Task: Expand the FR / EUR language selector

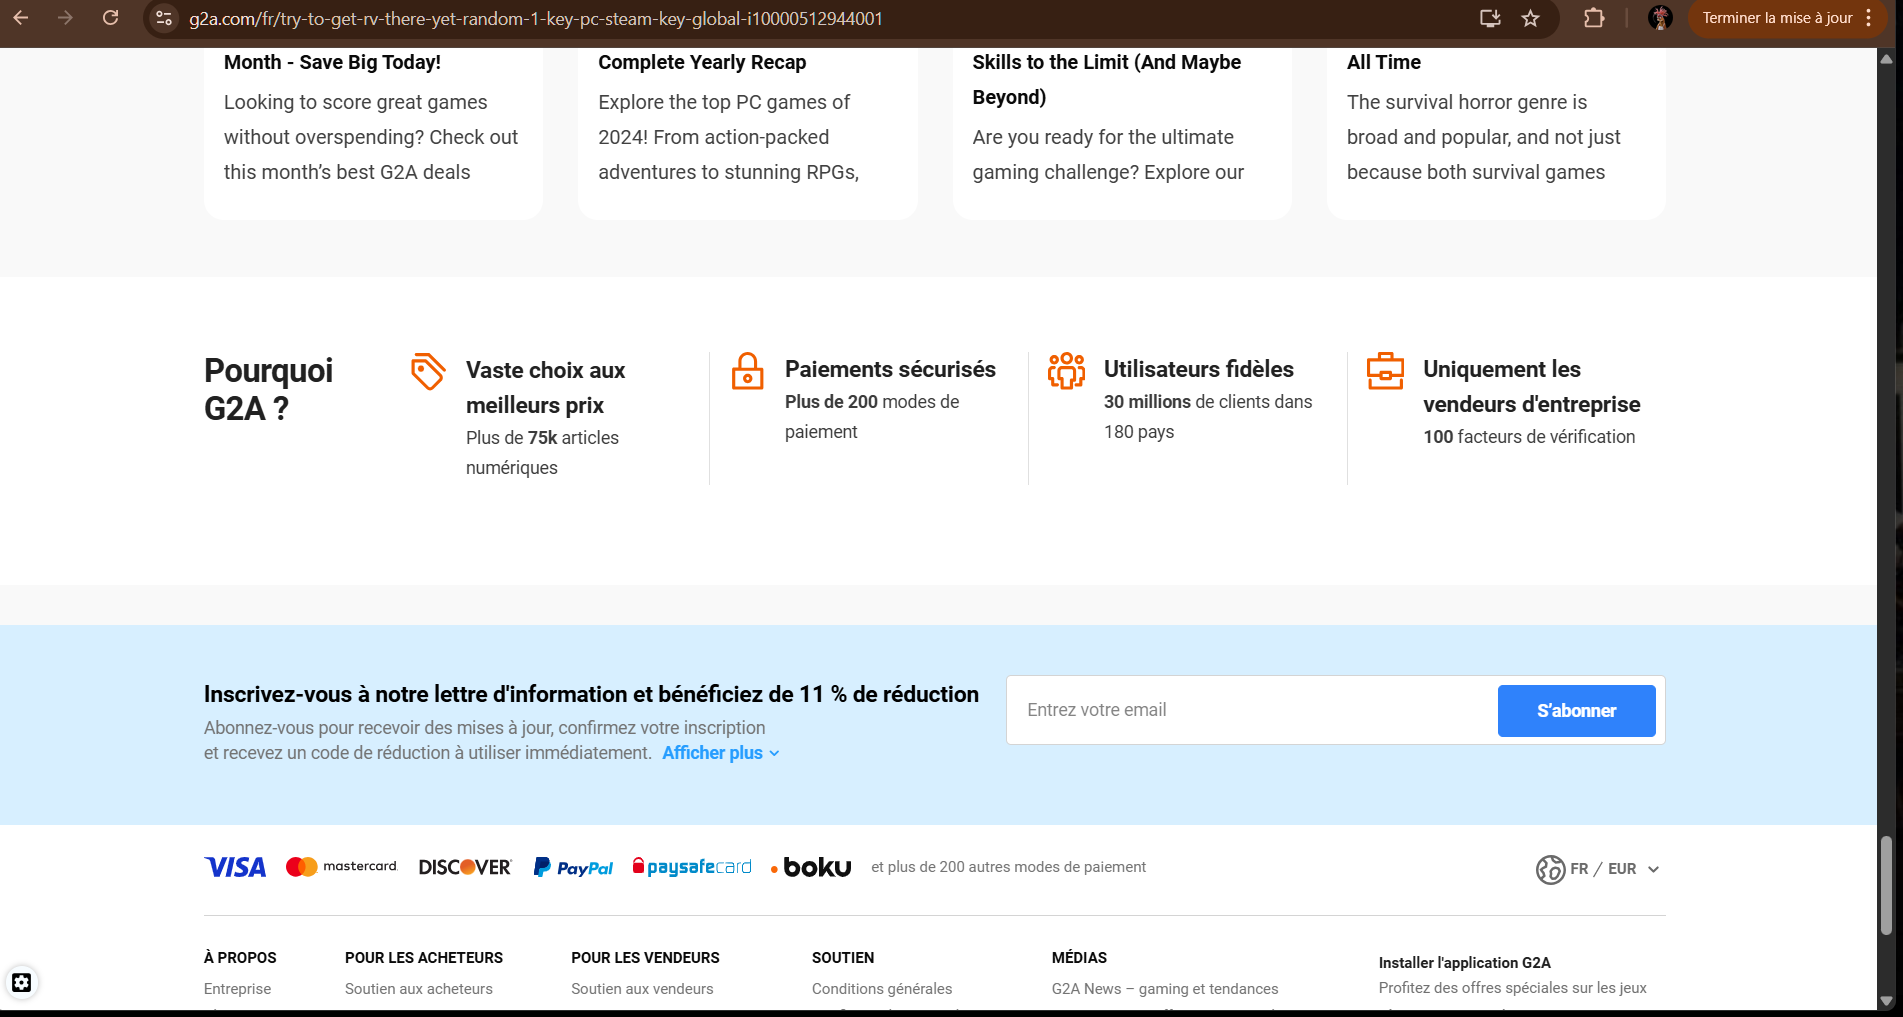Action: click(x=1598, y=869)
